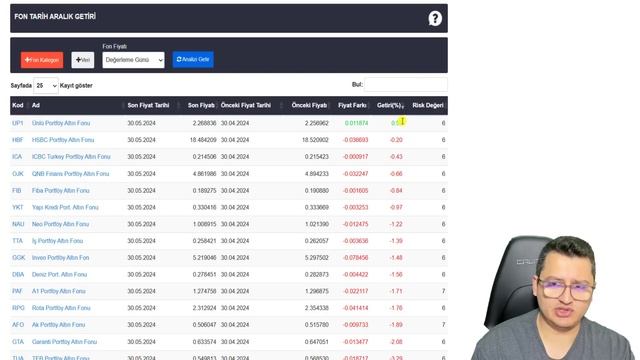
Task: Sort by Risk Değeri column header
Action: [x=428, y=105]
